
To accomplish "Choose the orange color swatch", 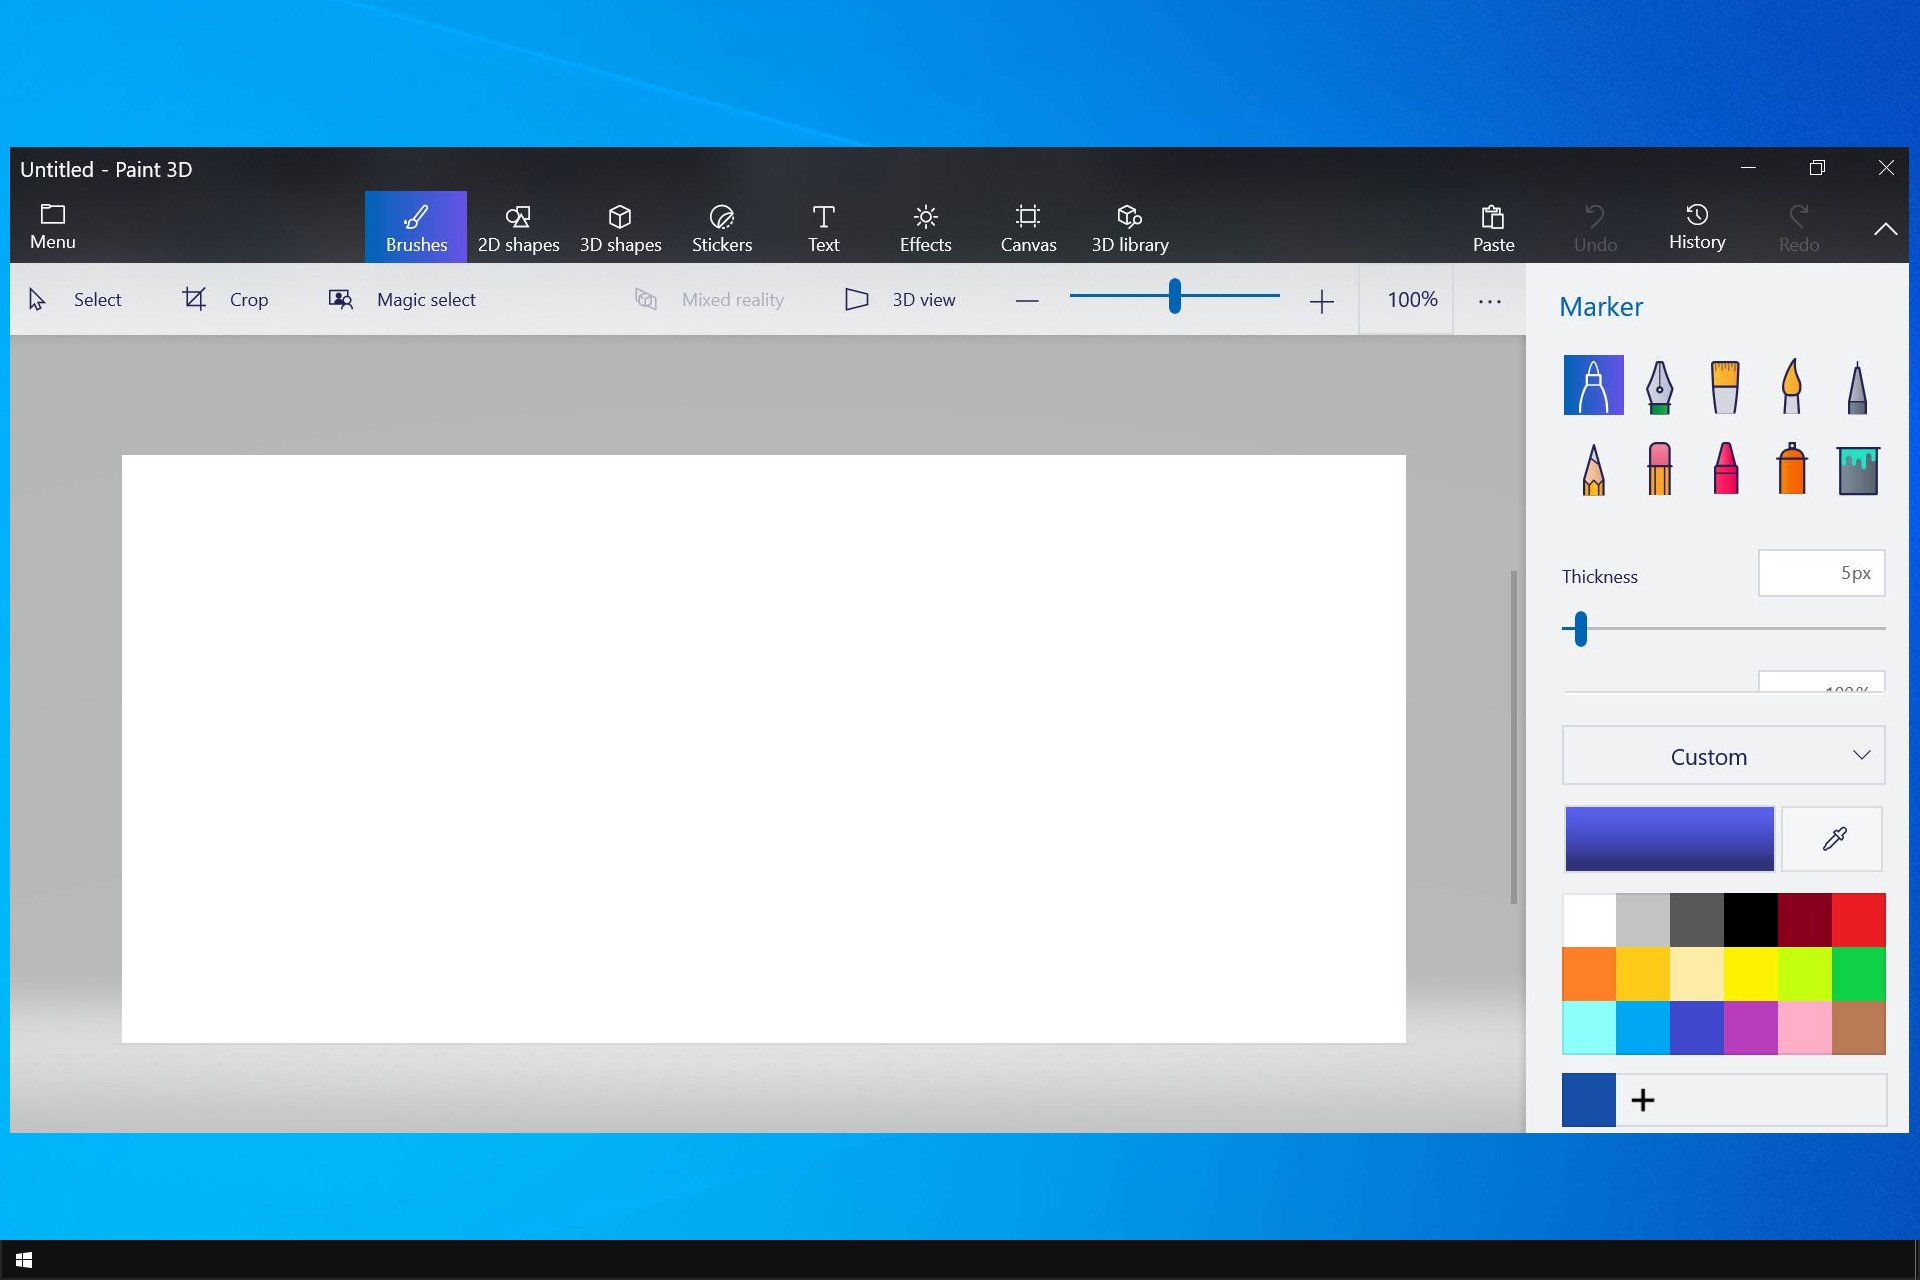I will tap(1589, 974).
